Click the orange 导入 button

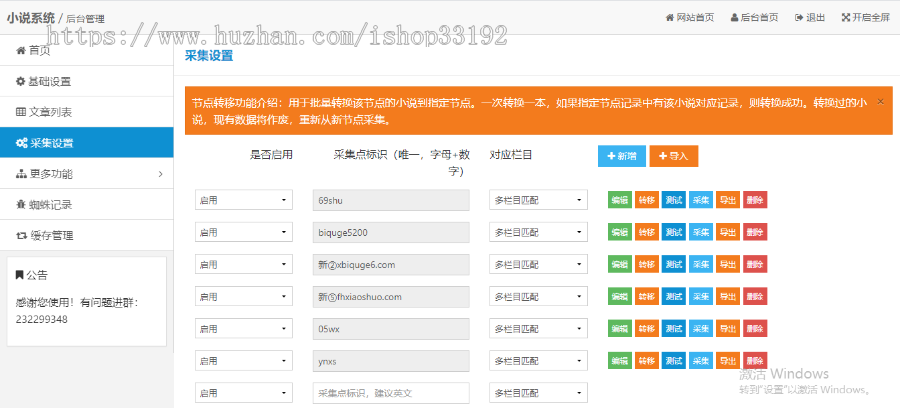pyautogui.click(x=674, y=156)
